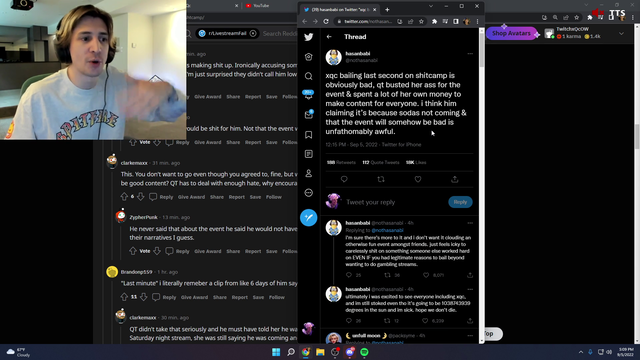Click share icon under main hasanbabi tweet

455,179
